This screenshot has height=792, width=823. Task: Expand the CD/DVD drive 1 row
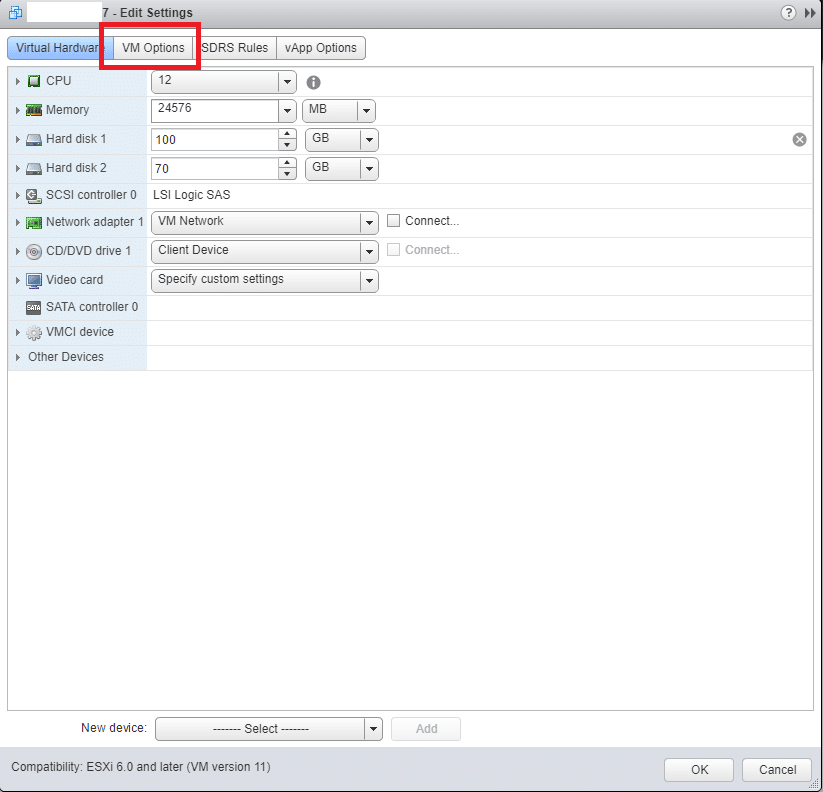[17, 251]
